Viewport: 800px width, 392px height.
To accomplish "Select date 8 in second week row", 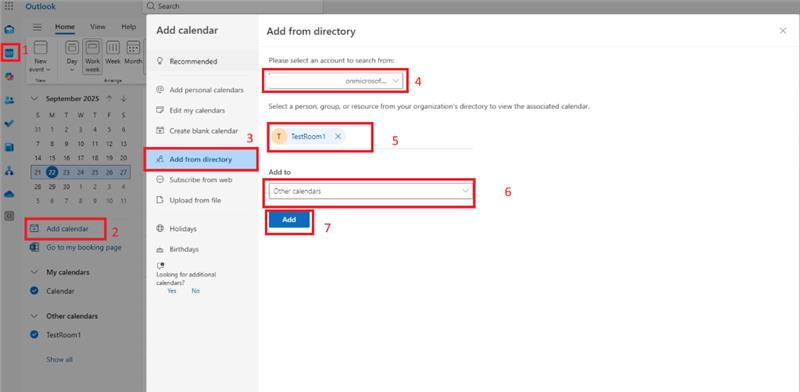I will click(x=52, y=144).
